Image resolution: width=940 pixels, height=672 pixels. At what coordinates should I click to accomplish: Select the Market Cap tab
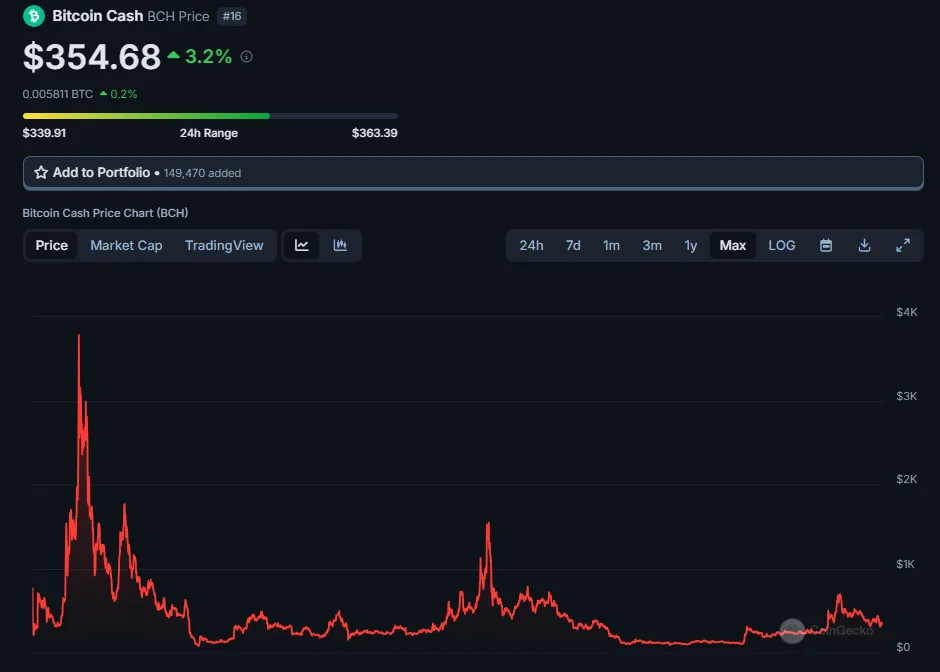click(x=126, y=245)
